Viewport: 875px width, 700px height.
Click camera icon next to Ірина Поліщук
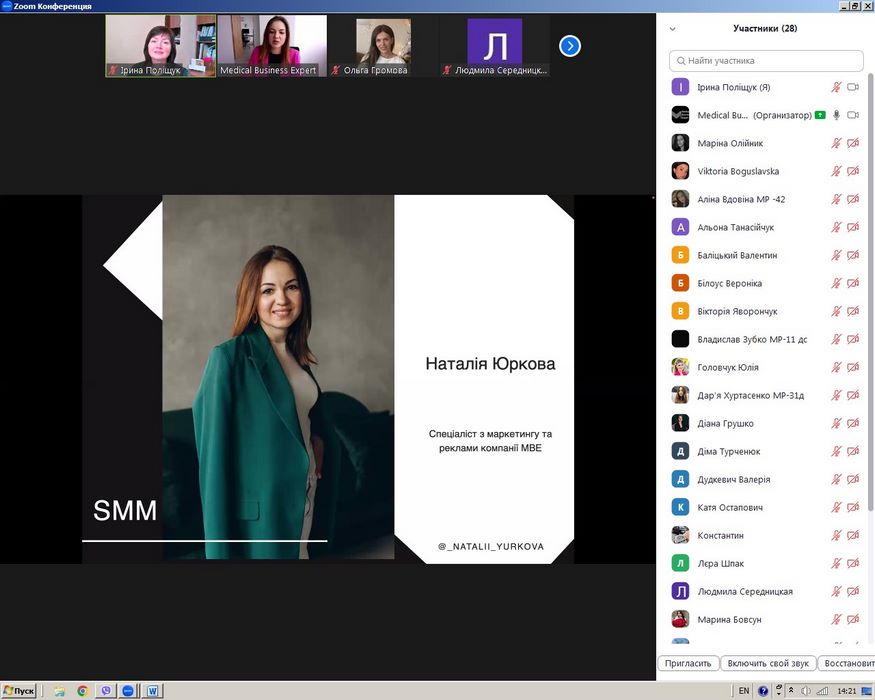coord(853,87)
